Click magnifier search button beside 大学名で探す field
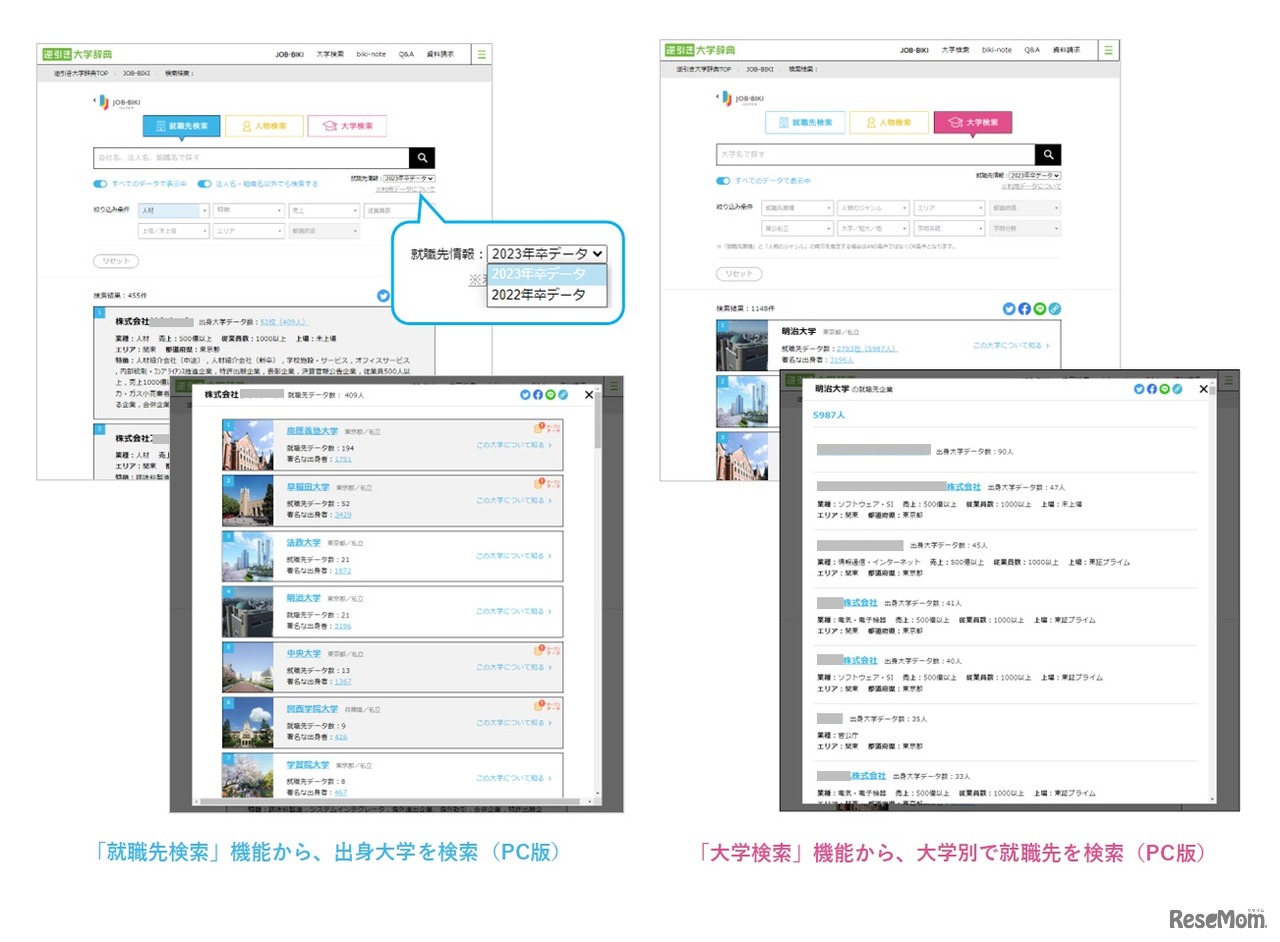This screenshot has width=1280, height=942. (x=1048, y=154)
